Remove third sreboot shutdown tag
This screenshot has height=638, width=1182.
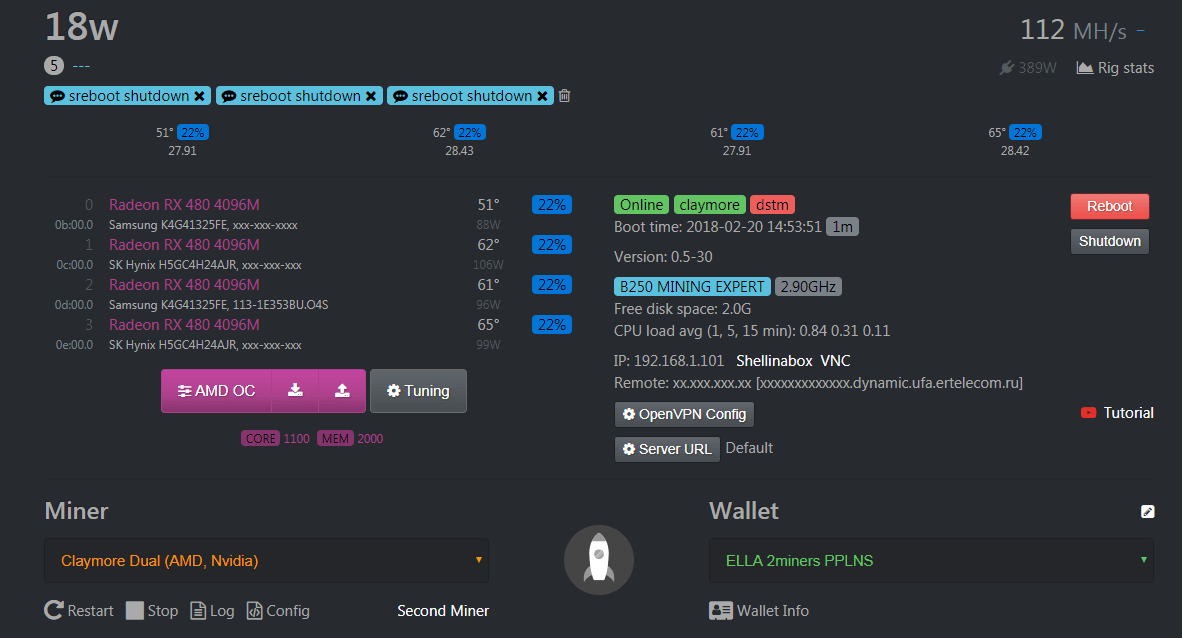[542, 96]
